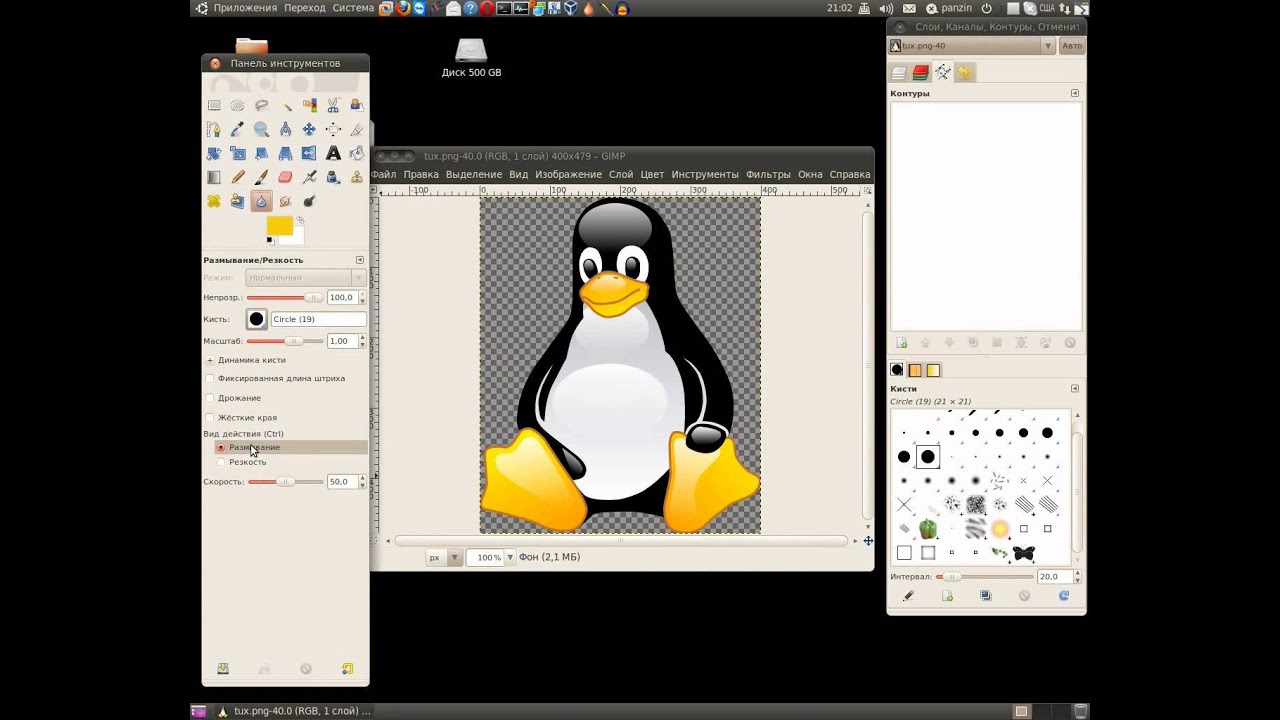Select the Fuzzy Select magic wand tool
This screenshot has height=720, width=1280.
pos(285,105)
